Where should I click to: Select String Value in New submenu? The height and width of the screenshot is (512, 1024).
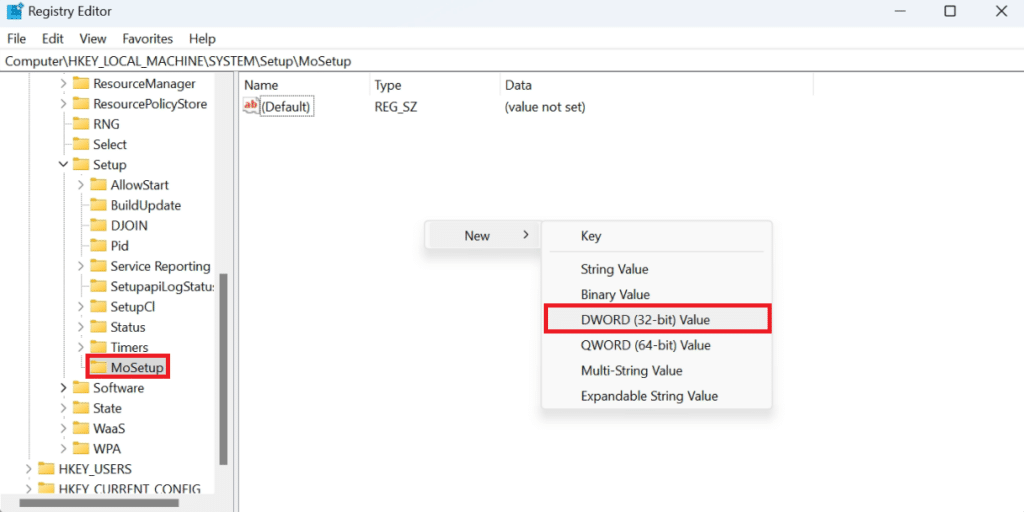pyautogui.click(x=614, y=269)
